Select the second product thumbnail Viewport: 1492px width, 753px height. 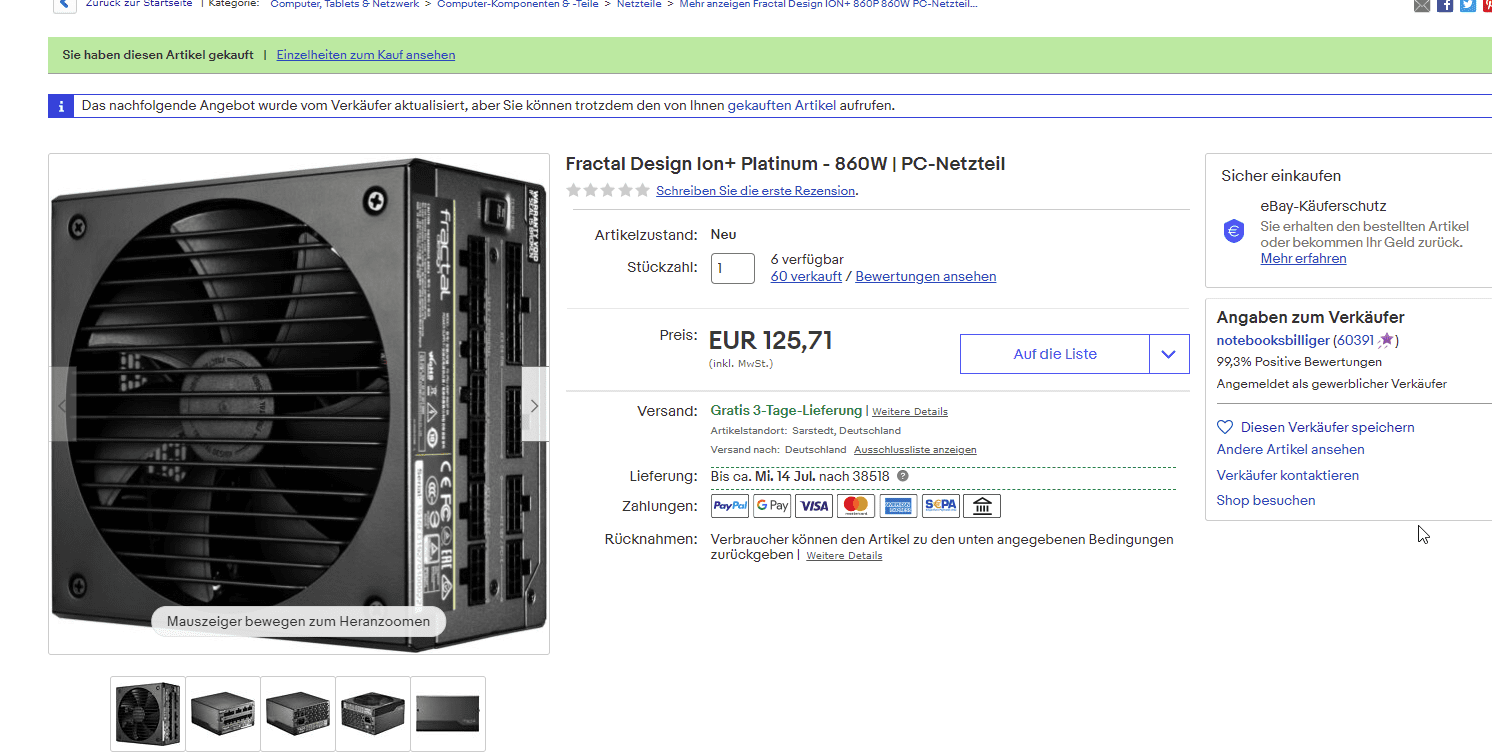223,713
